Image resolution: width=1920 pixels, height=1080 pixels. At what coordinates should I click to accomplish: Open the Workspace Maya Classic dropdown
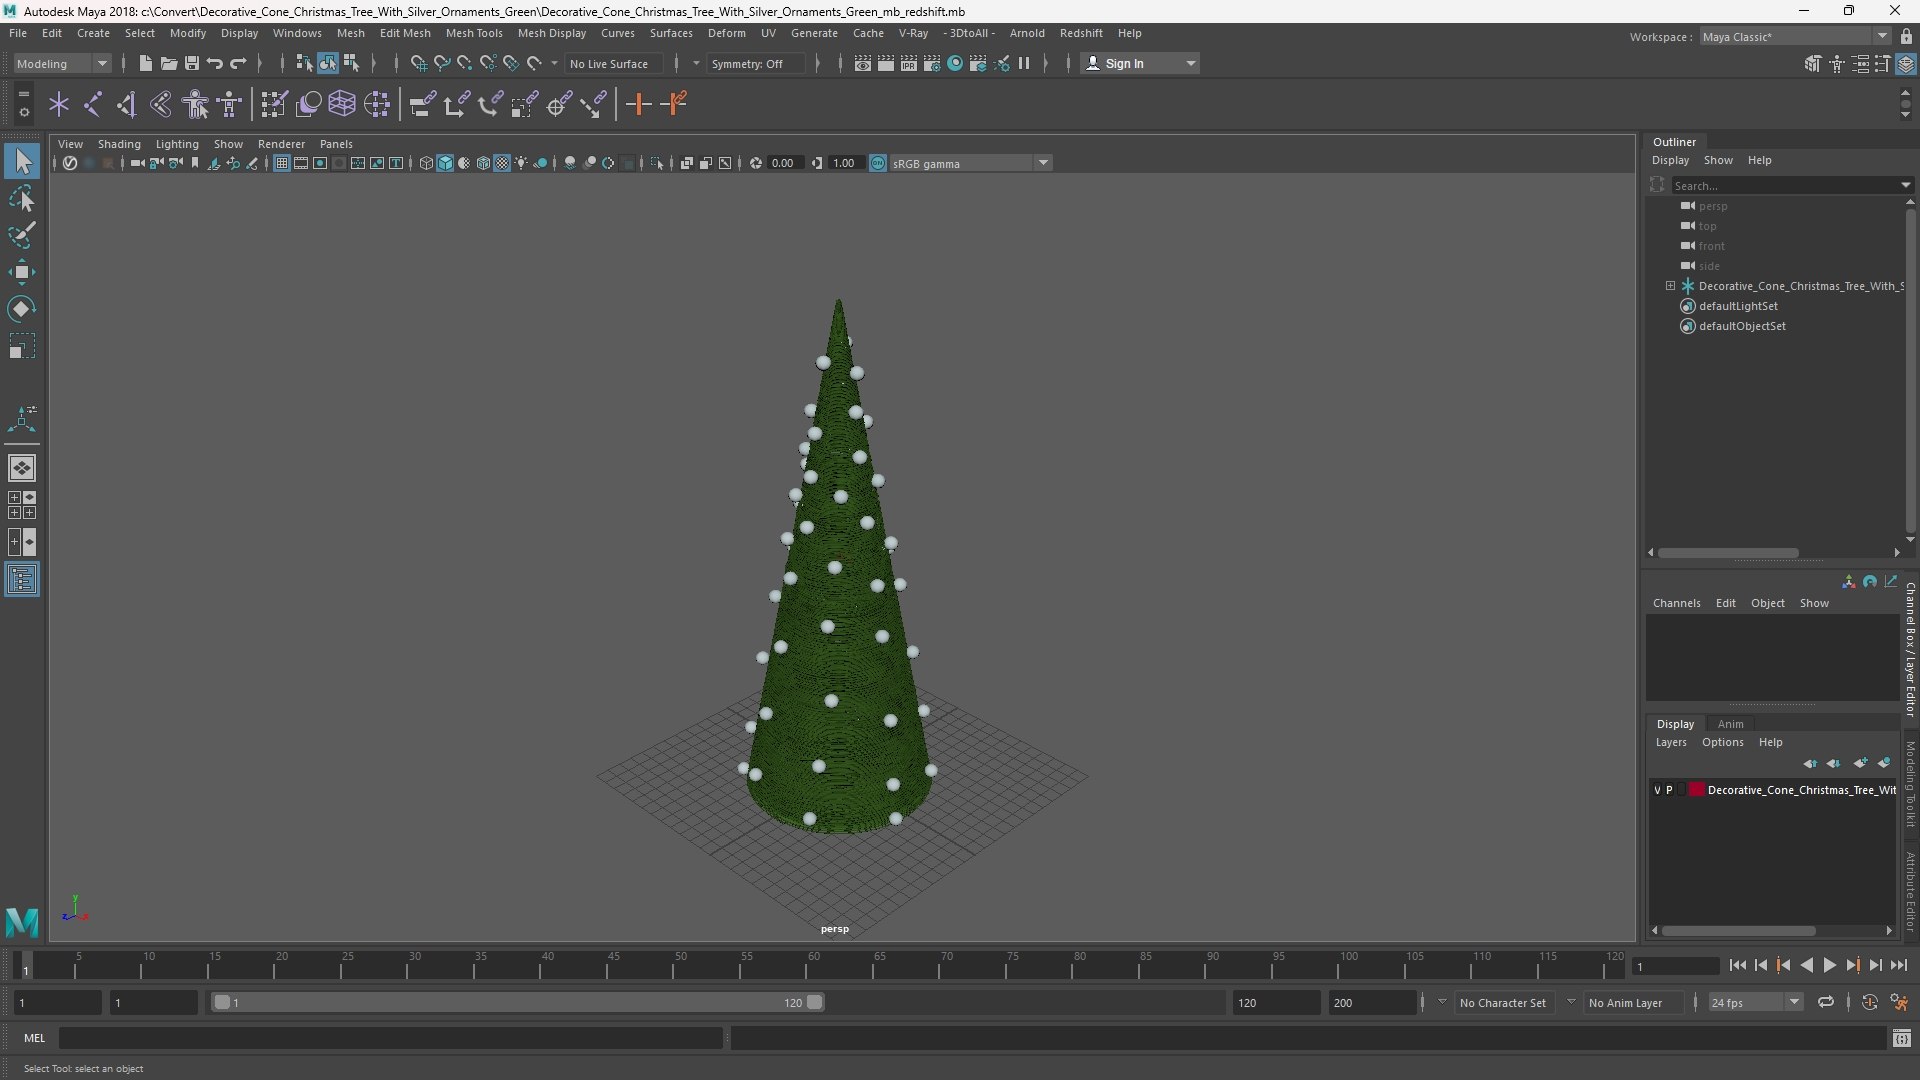pyautogui.click(x=1795, y=36)
